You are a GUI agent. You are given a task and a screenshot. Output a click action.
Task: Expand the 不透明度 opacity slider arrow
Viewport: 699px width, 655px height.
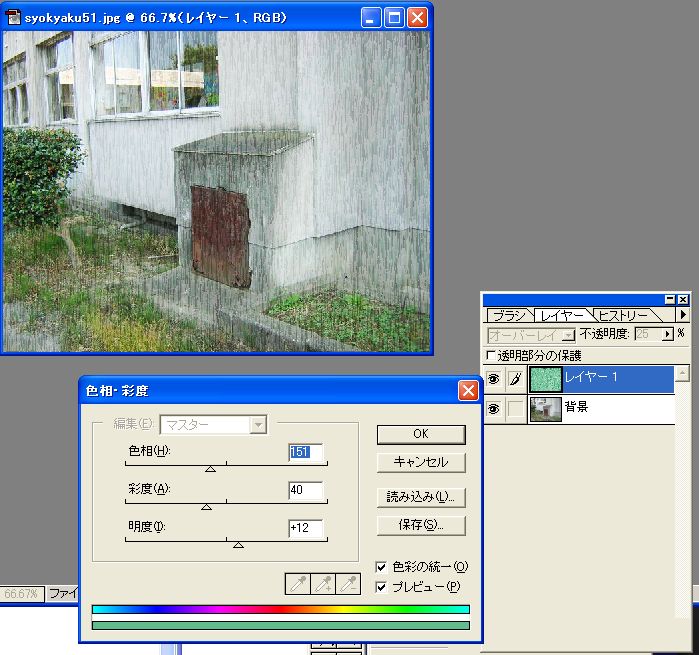click(x=669, y=334)
